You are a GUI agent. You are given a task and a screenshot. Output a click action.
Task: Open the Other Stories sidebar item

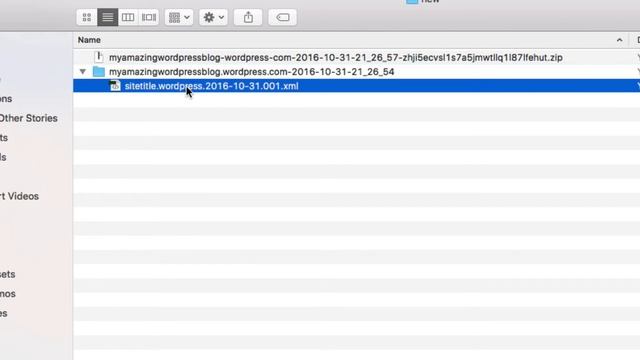click(x=29, y=118)
